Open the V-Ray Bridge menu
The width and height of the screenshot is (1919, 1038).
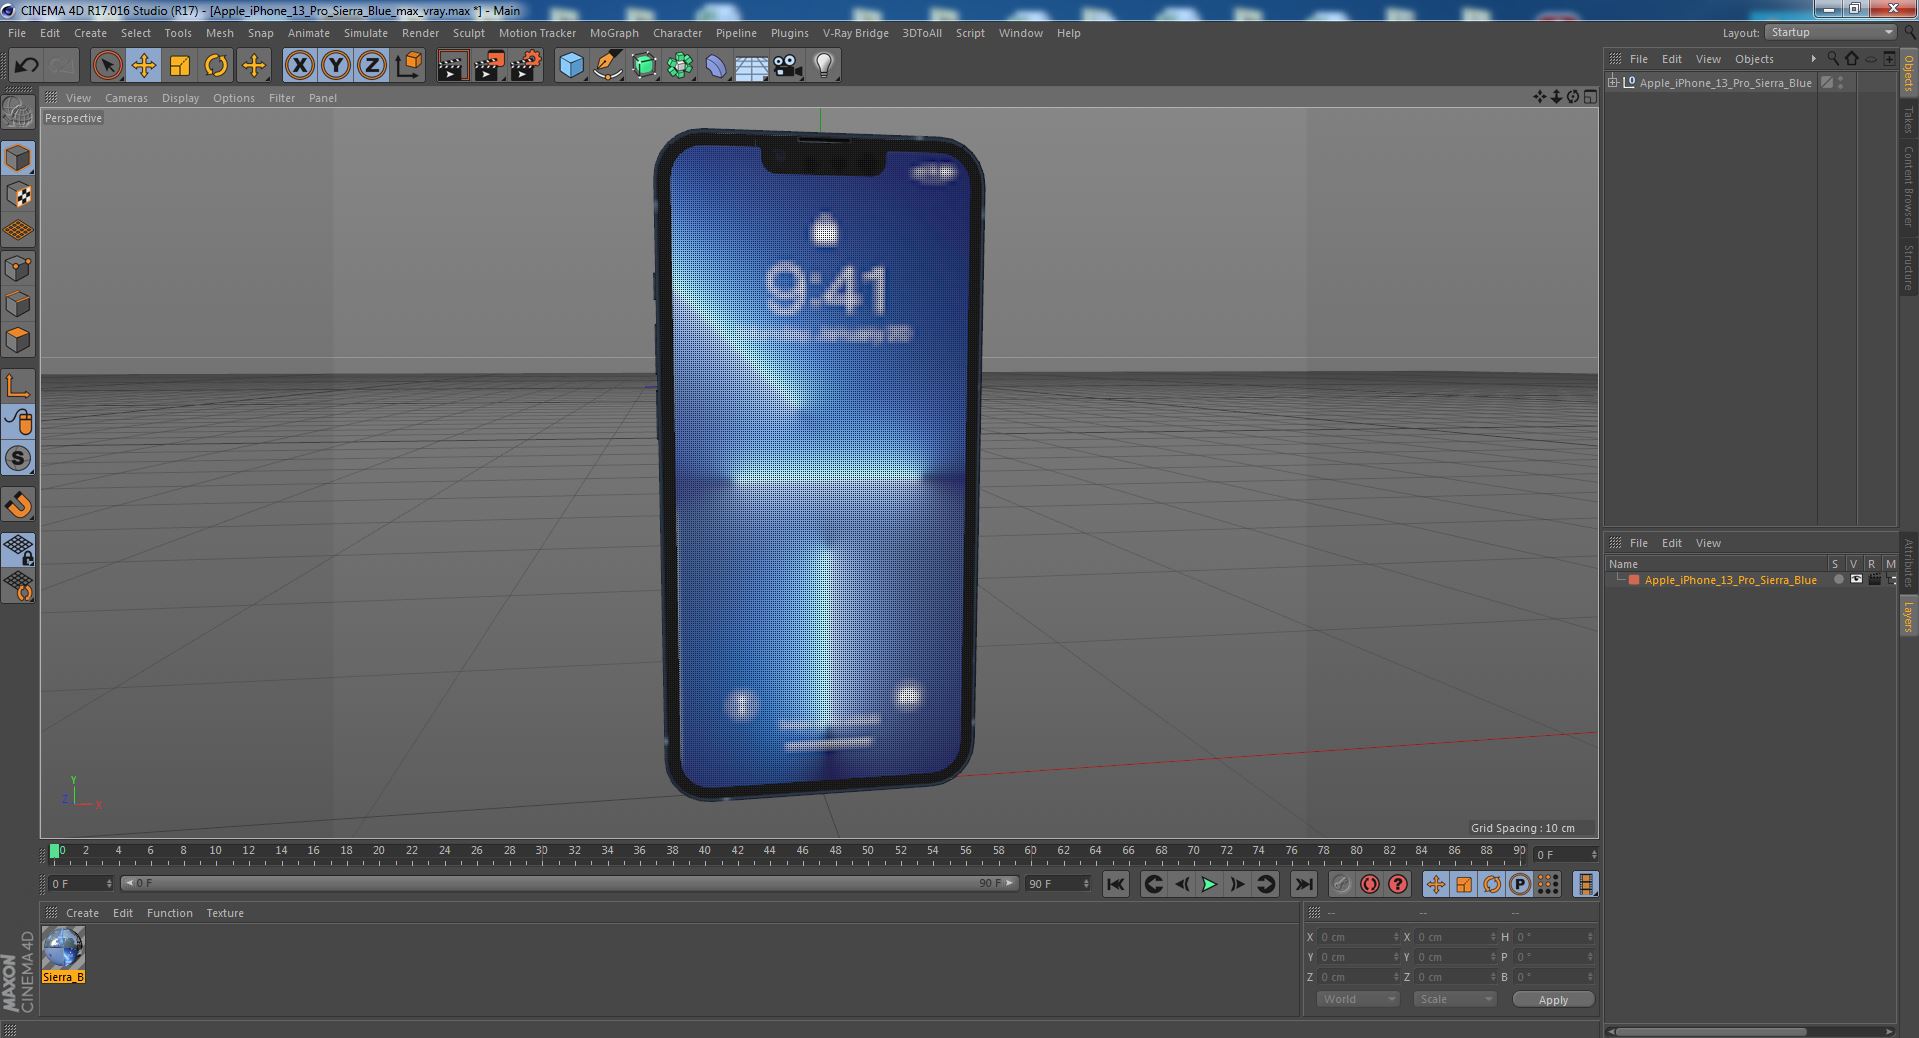click(x=855, y=33)
